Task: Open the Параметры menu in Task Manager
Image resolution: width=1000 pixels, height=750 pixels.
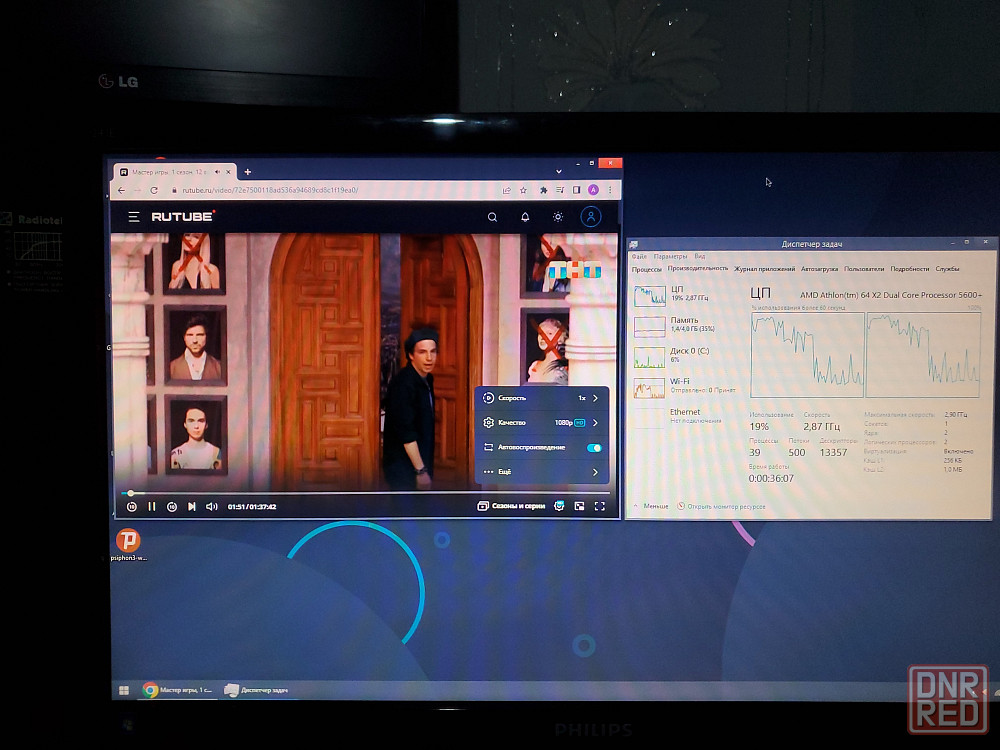Action: click(x=670, y=256)
